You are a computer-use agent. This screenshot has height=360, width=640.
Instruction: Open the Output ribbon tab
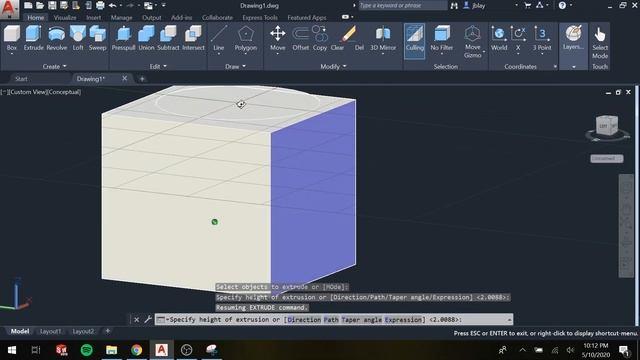pyautogui.click(x=151, y=18)
